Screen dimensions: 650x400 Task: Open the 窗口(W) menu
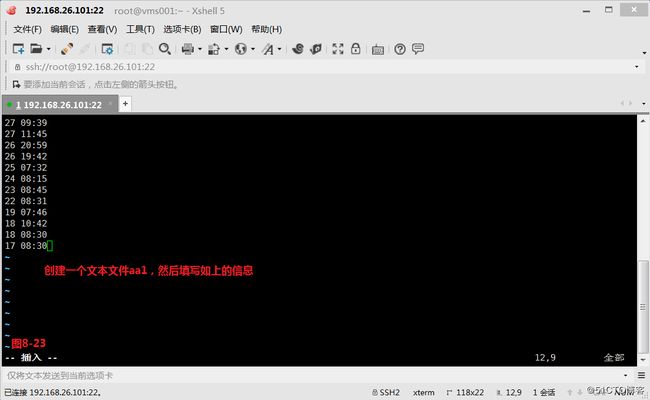(226, 29)
